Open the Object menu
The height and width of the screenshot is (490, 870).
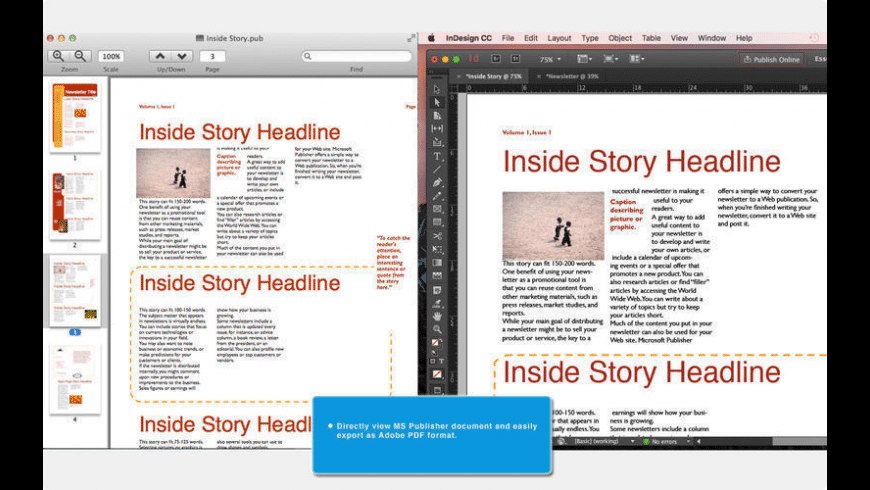point(620,38)
